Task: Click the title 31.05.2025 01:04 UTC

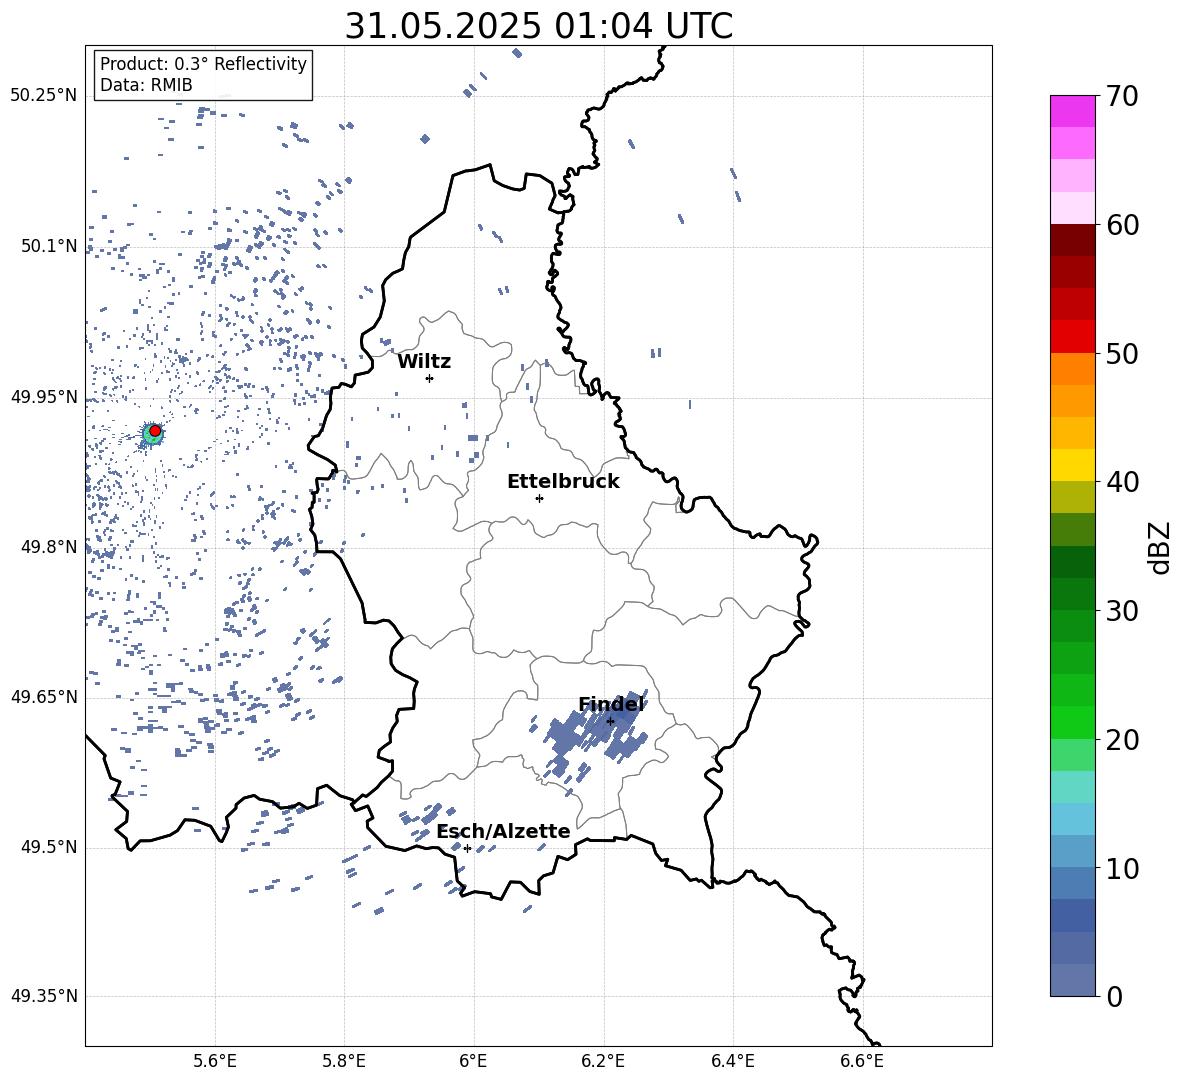Action: tap(538, 26)
